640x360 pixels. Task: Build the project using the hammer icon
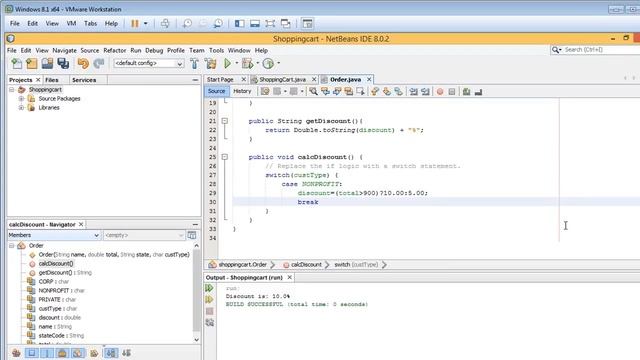click(194, 63)
